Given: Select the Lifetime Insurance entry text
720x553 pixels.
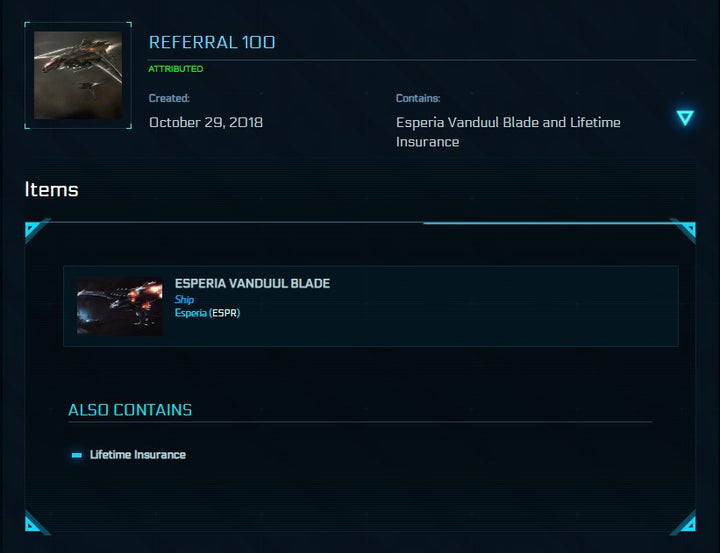Looking at the screenshot, I should (x=138, y=454).
